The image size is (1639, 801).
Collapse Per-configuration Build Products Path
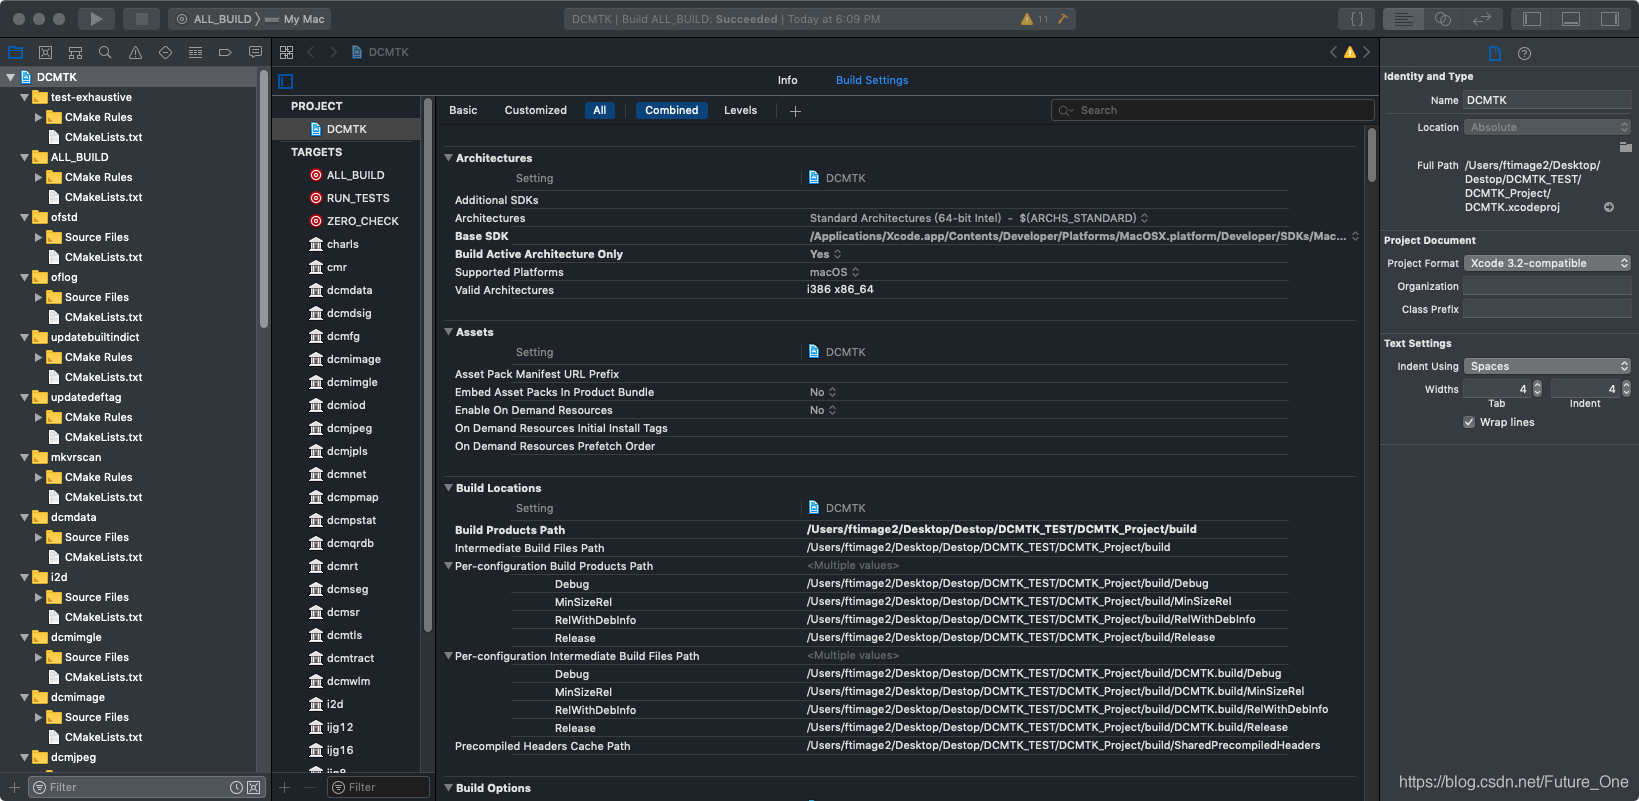click(449, 566)
